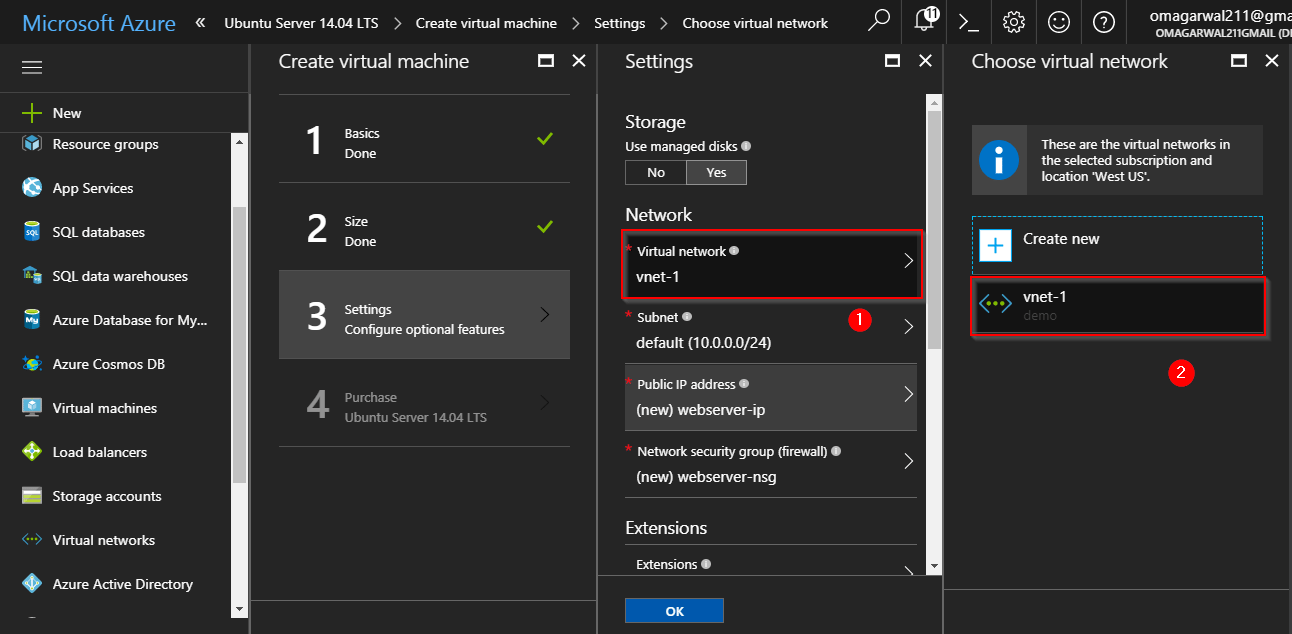
Task: Close the Choose virtual network blade
Action: [1272, 61]
